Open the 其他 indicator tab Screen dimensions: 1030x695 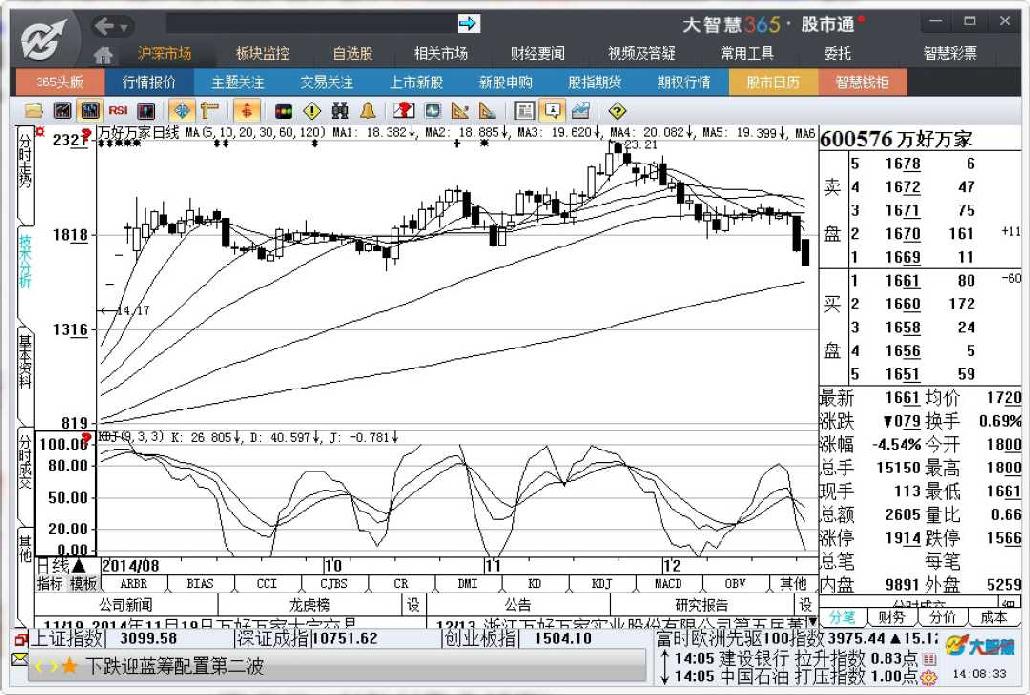click(x=794, y=583)
